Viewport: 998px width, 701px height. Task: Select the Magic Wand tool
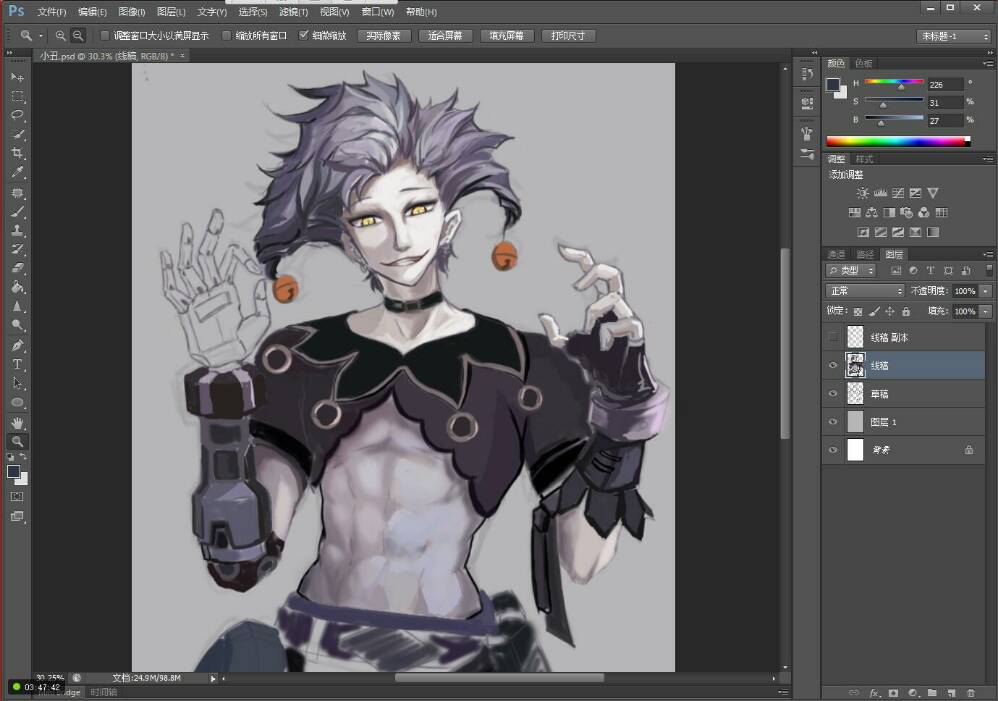click(17, 134)
